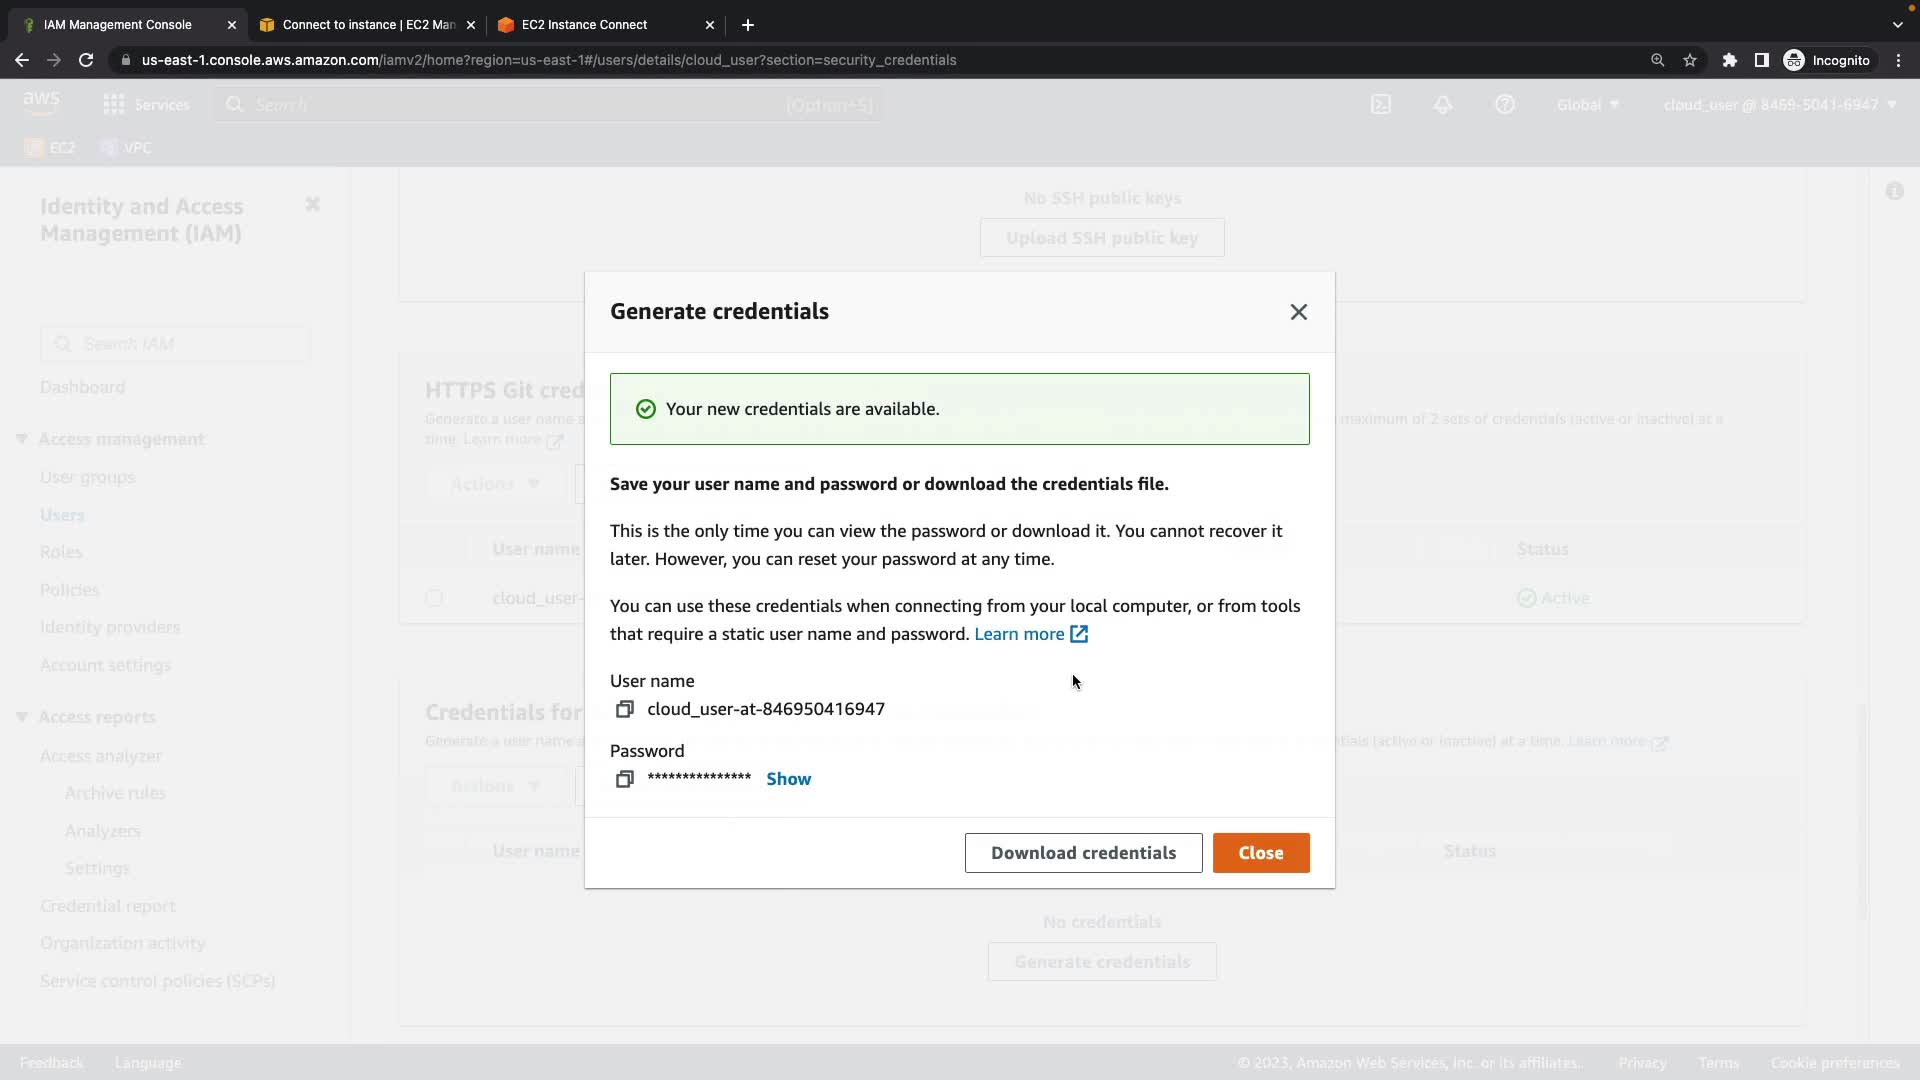Collapse the Access management section
1920x1080 pixels.
tap(22, 439)
